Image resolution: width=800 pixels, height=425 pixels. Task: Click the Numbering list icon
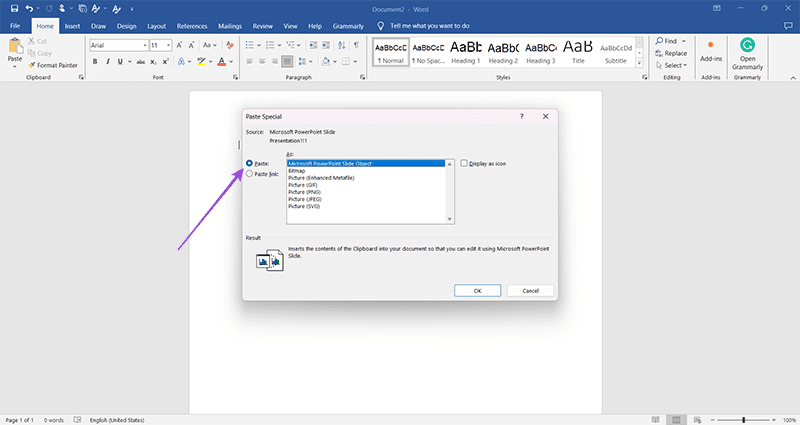(x=270, y=45)
